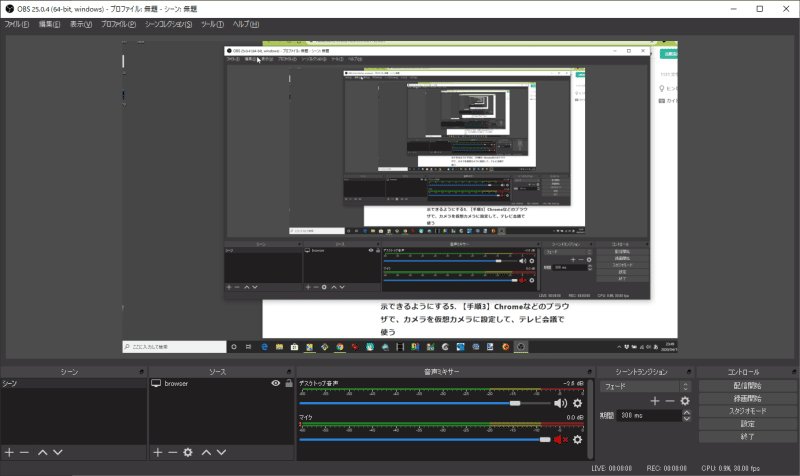
Task: Click the audio mixer vertical scrollbar
Action: coord(591,418)
